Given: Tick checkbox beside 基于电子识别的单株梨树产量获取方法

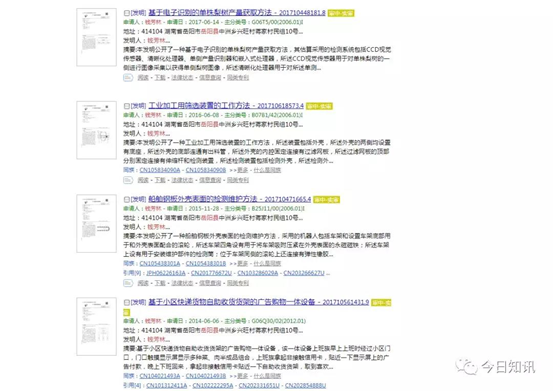Looking at the screenshot, I should tap(127, 13).
